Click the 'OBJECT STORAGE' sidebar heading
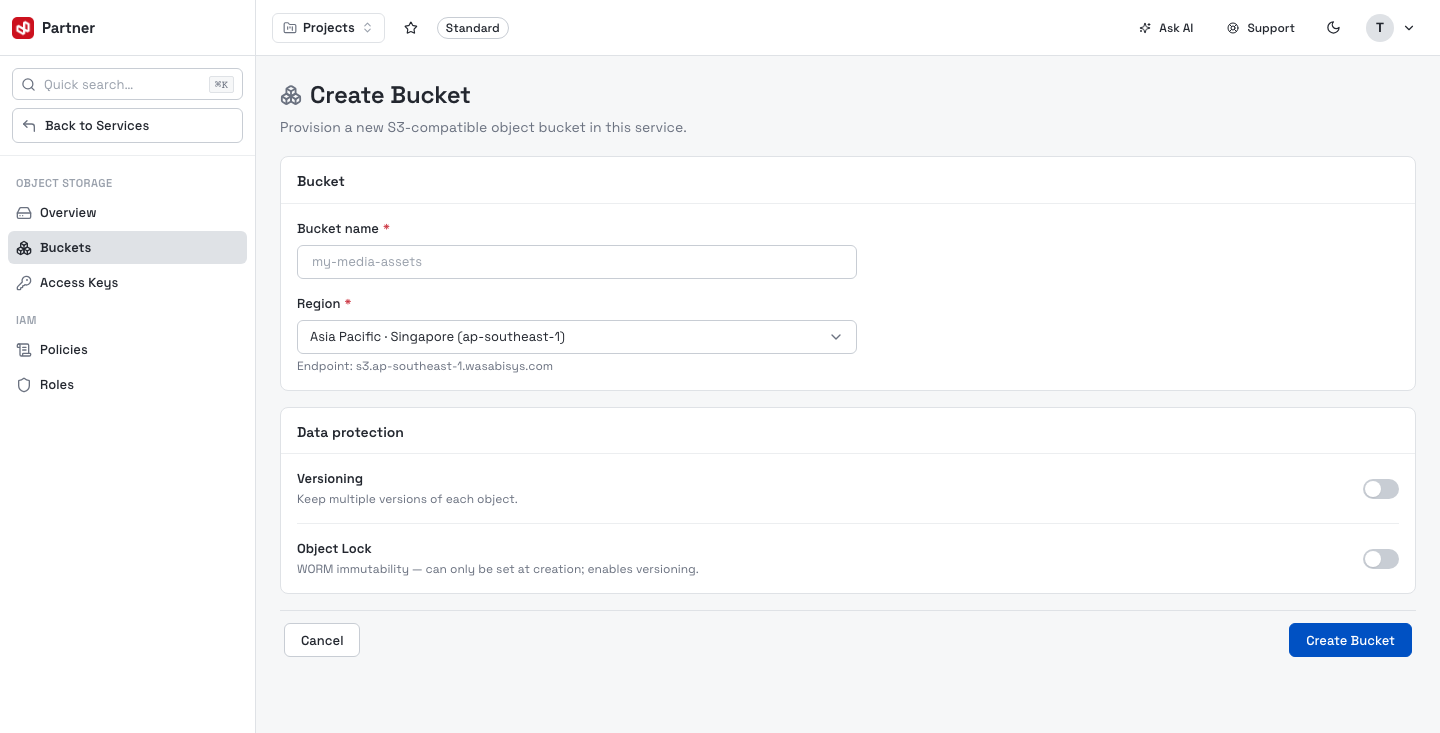This screenshot has width=1440, height=733. click(x=64, y=183)
